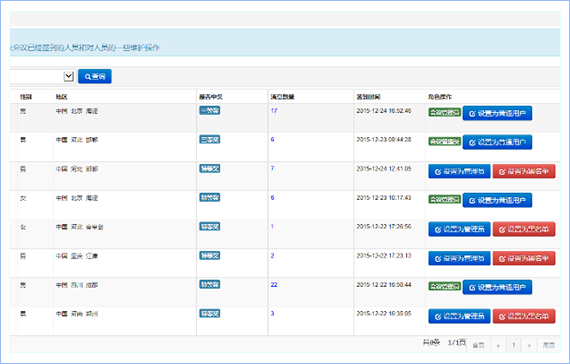Click 设置为管理员 in the 2015-12-24 12:41:05 row
Viewport: 570px width, 364px height.
tap(459, 171)
